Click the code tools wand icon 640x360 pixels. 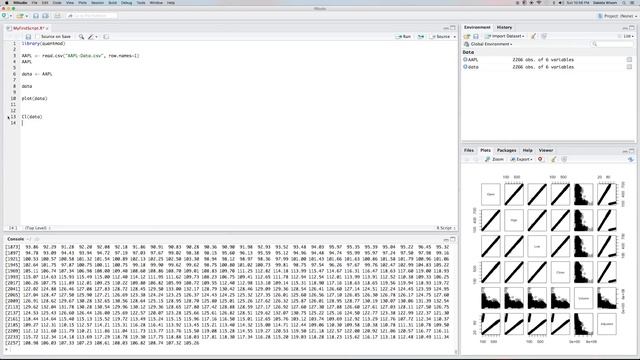coord(91,37)
